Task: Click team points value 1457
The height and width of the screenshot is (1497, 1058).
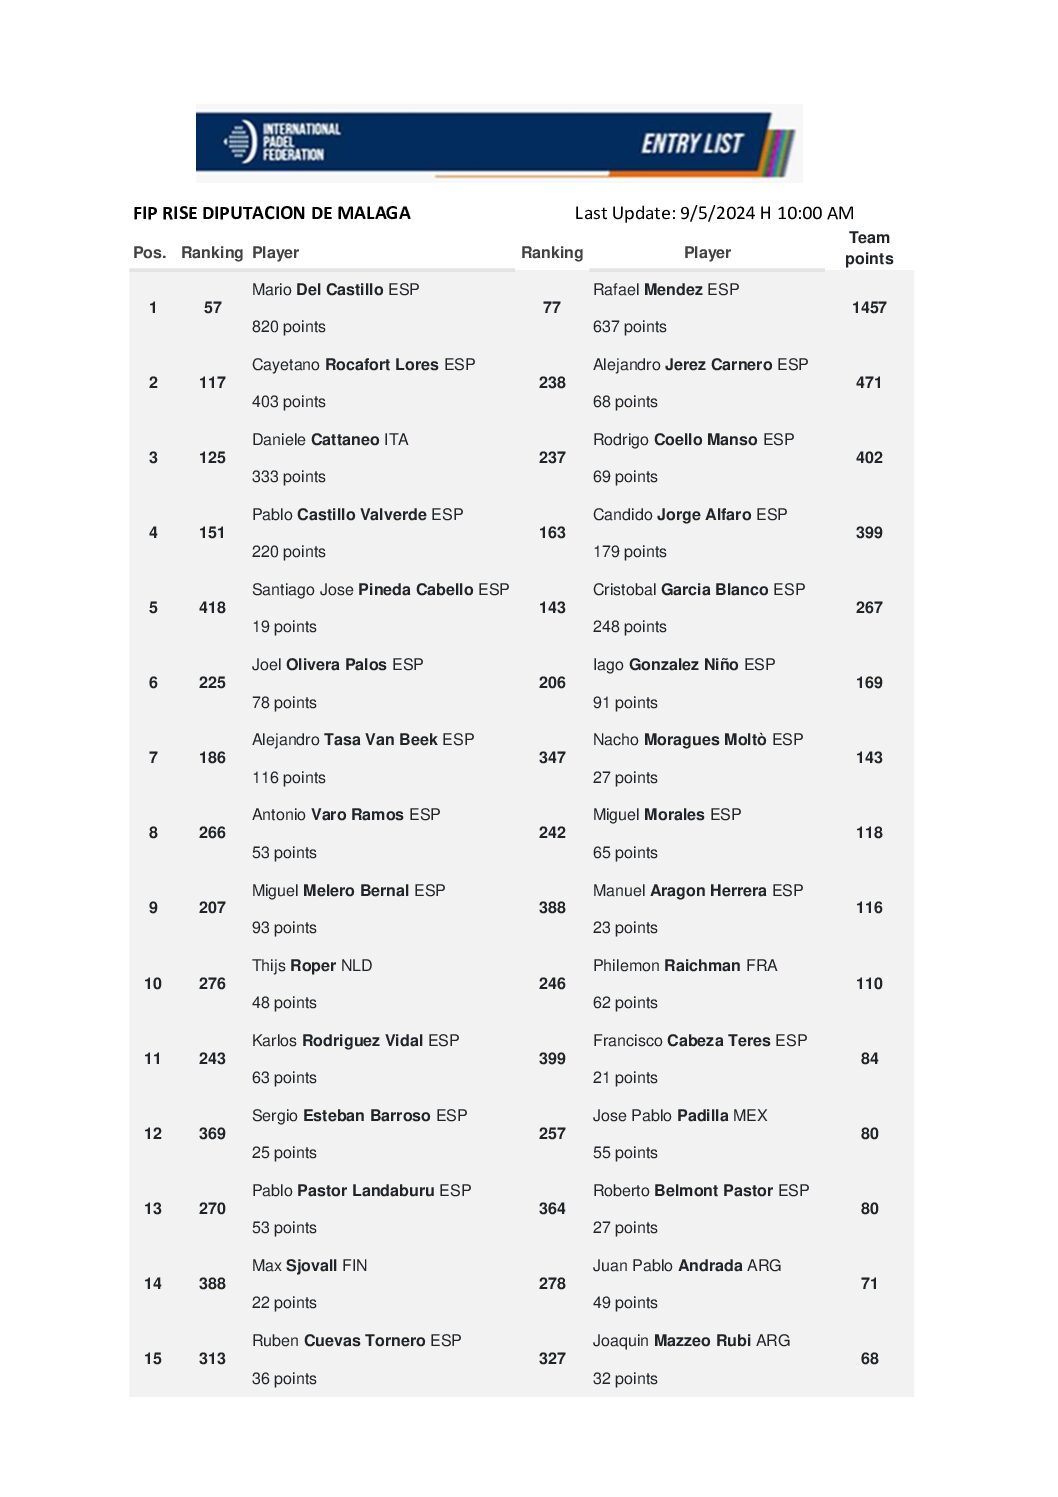Action: click(869, 308)
